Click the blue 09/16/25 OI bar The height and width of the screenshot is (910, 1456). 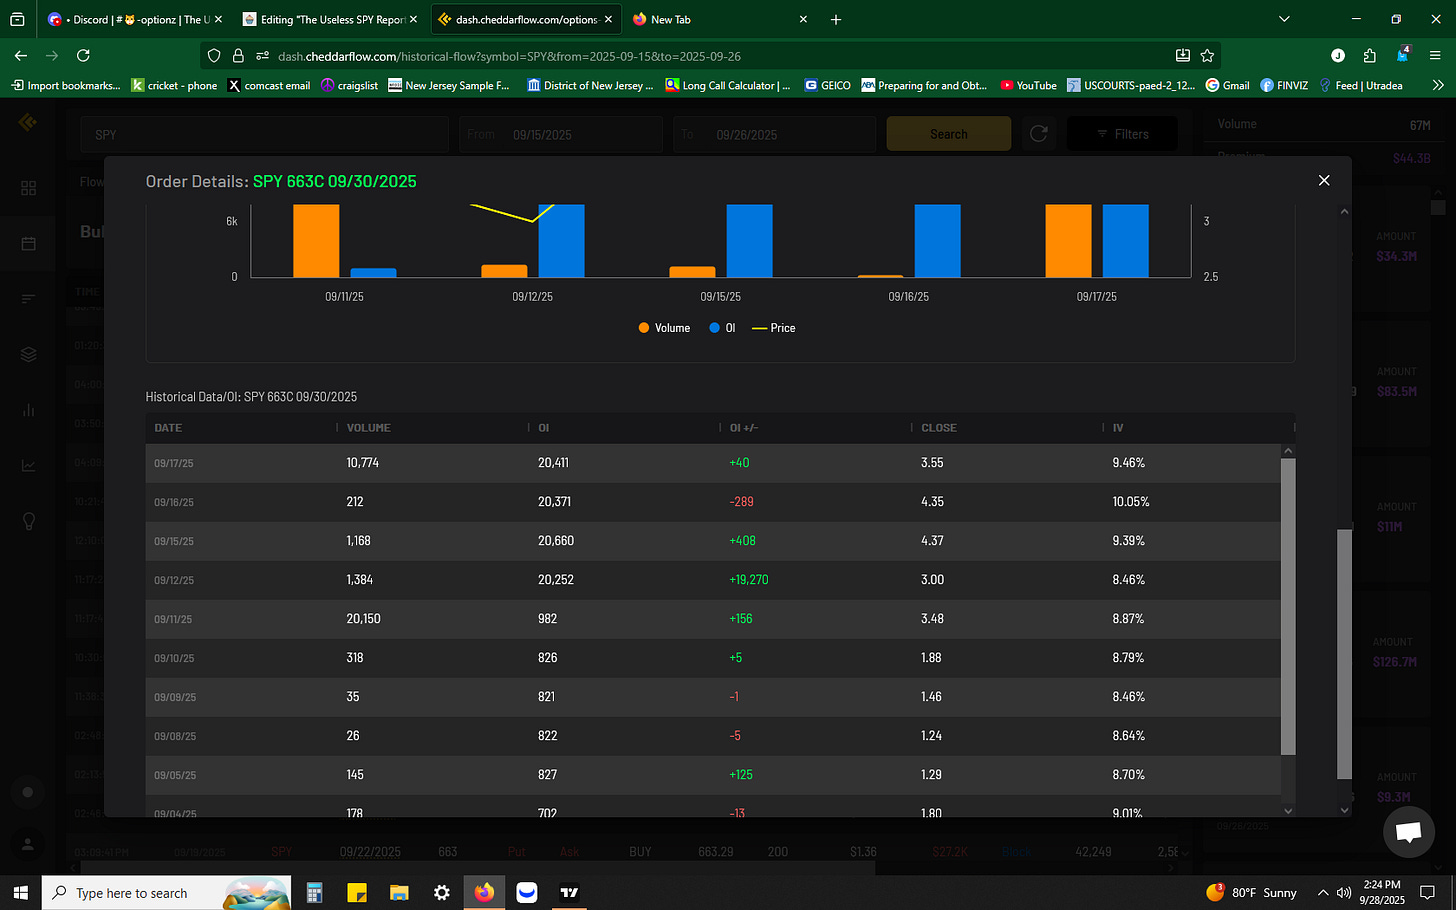tap(937, 241)
